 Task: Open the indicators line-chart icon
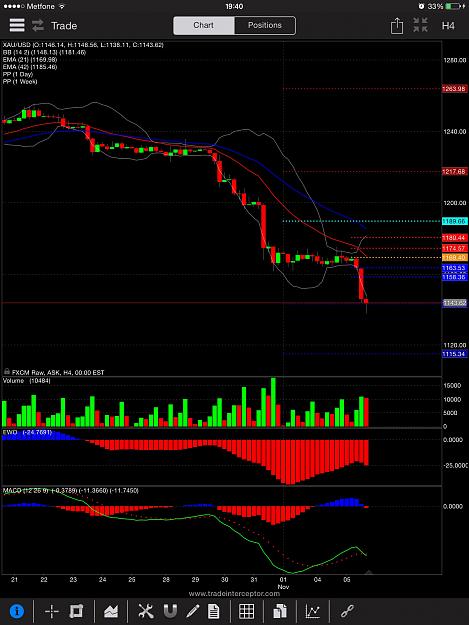(313, 611)
